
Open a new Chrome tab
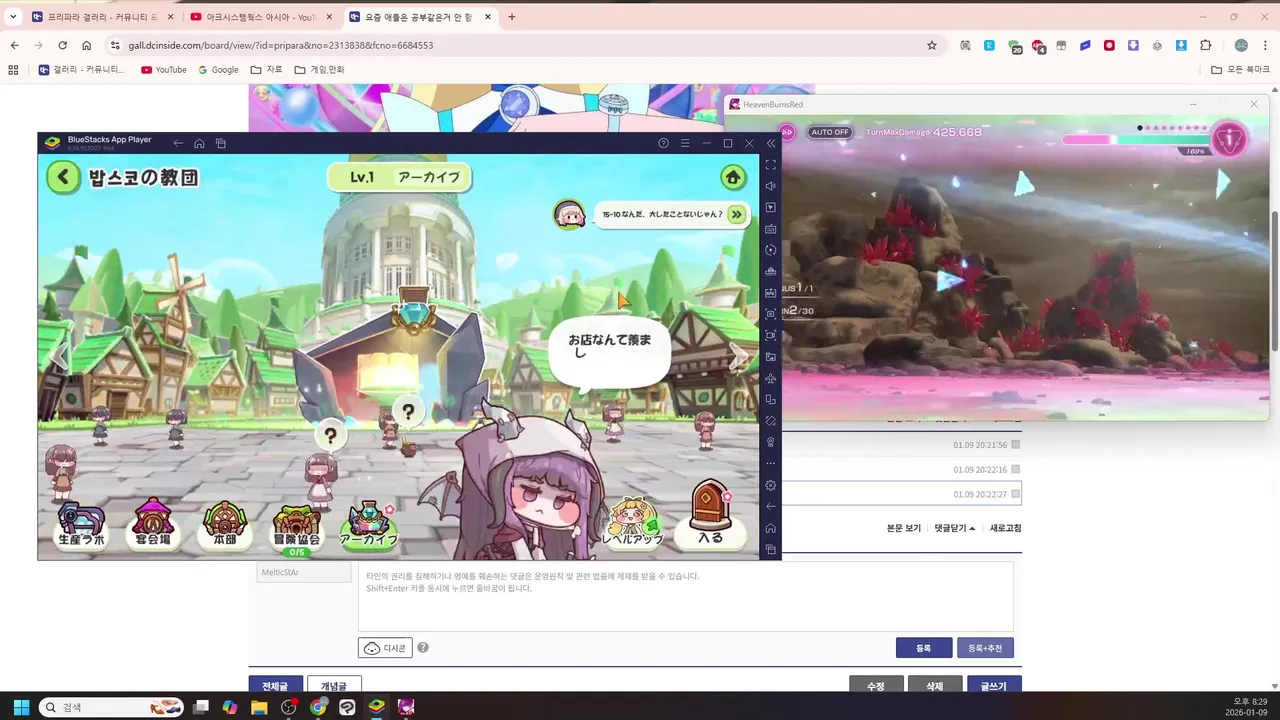click(x=512, y=17)
